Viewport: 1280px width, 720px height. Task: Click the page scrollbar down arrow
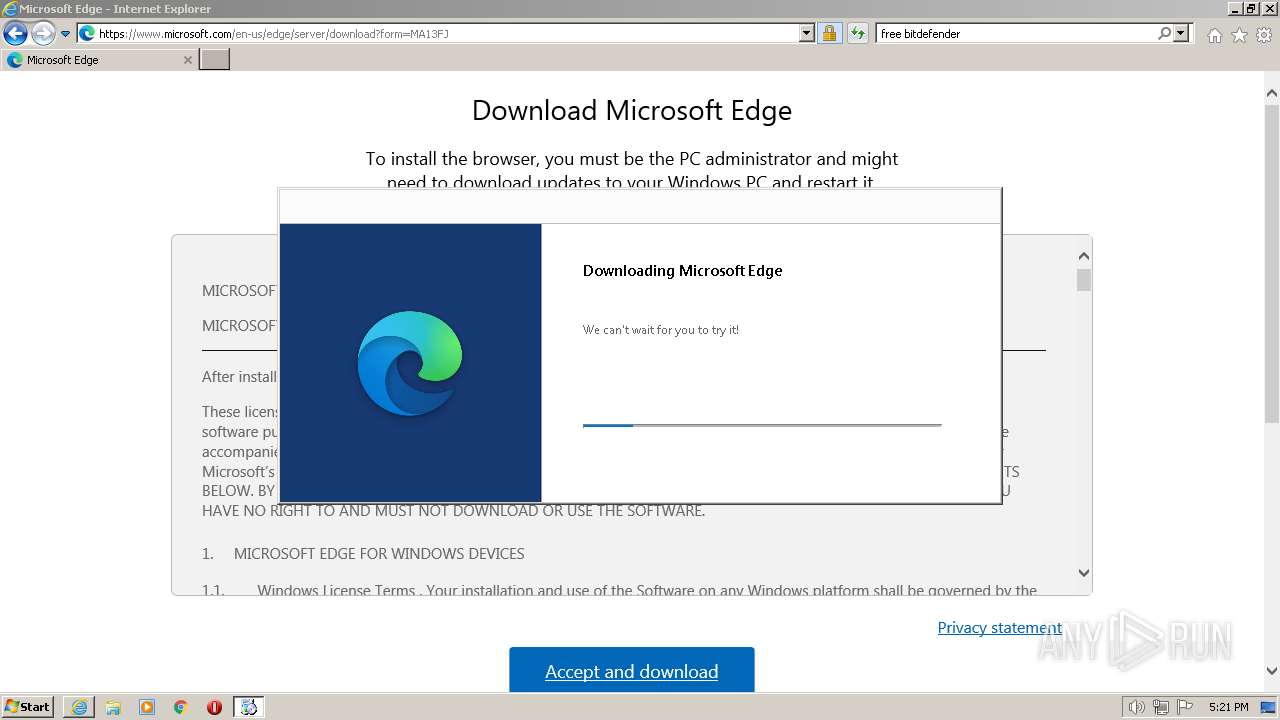pyautogui.click(x=1272, y=671)
